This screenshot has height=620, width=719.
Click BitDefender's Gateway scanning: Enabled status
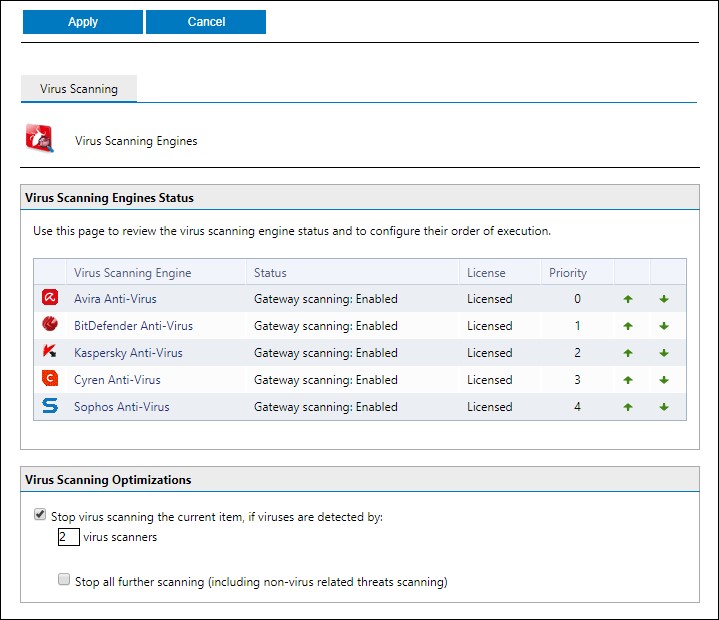click(326, 326)
